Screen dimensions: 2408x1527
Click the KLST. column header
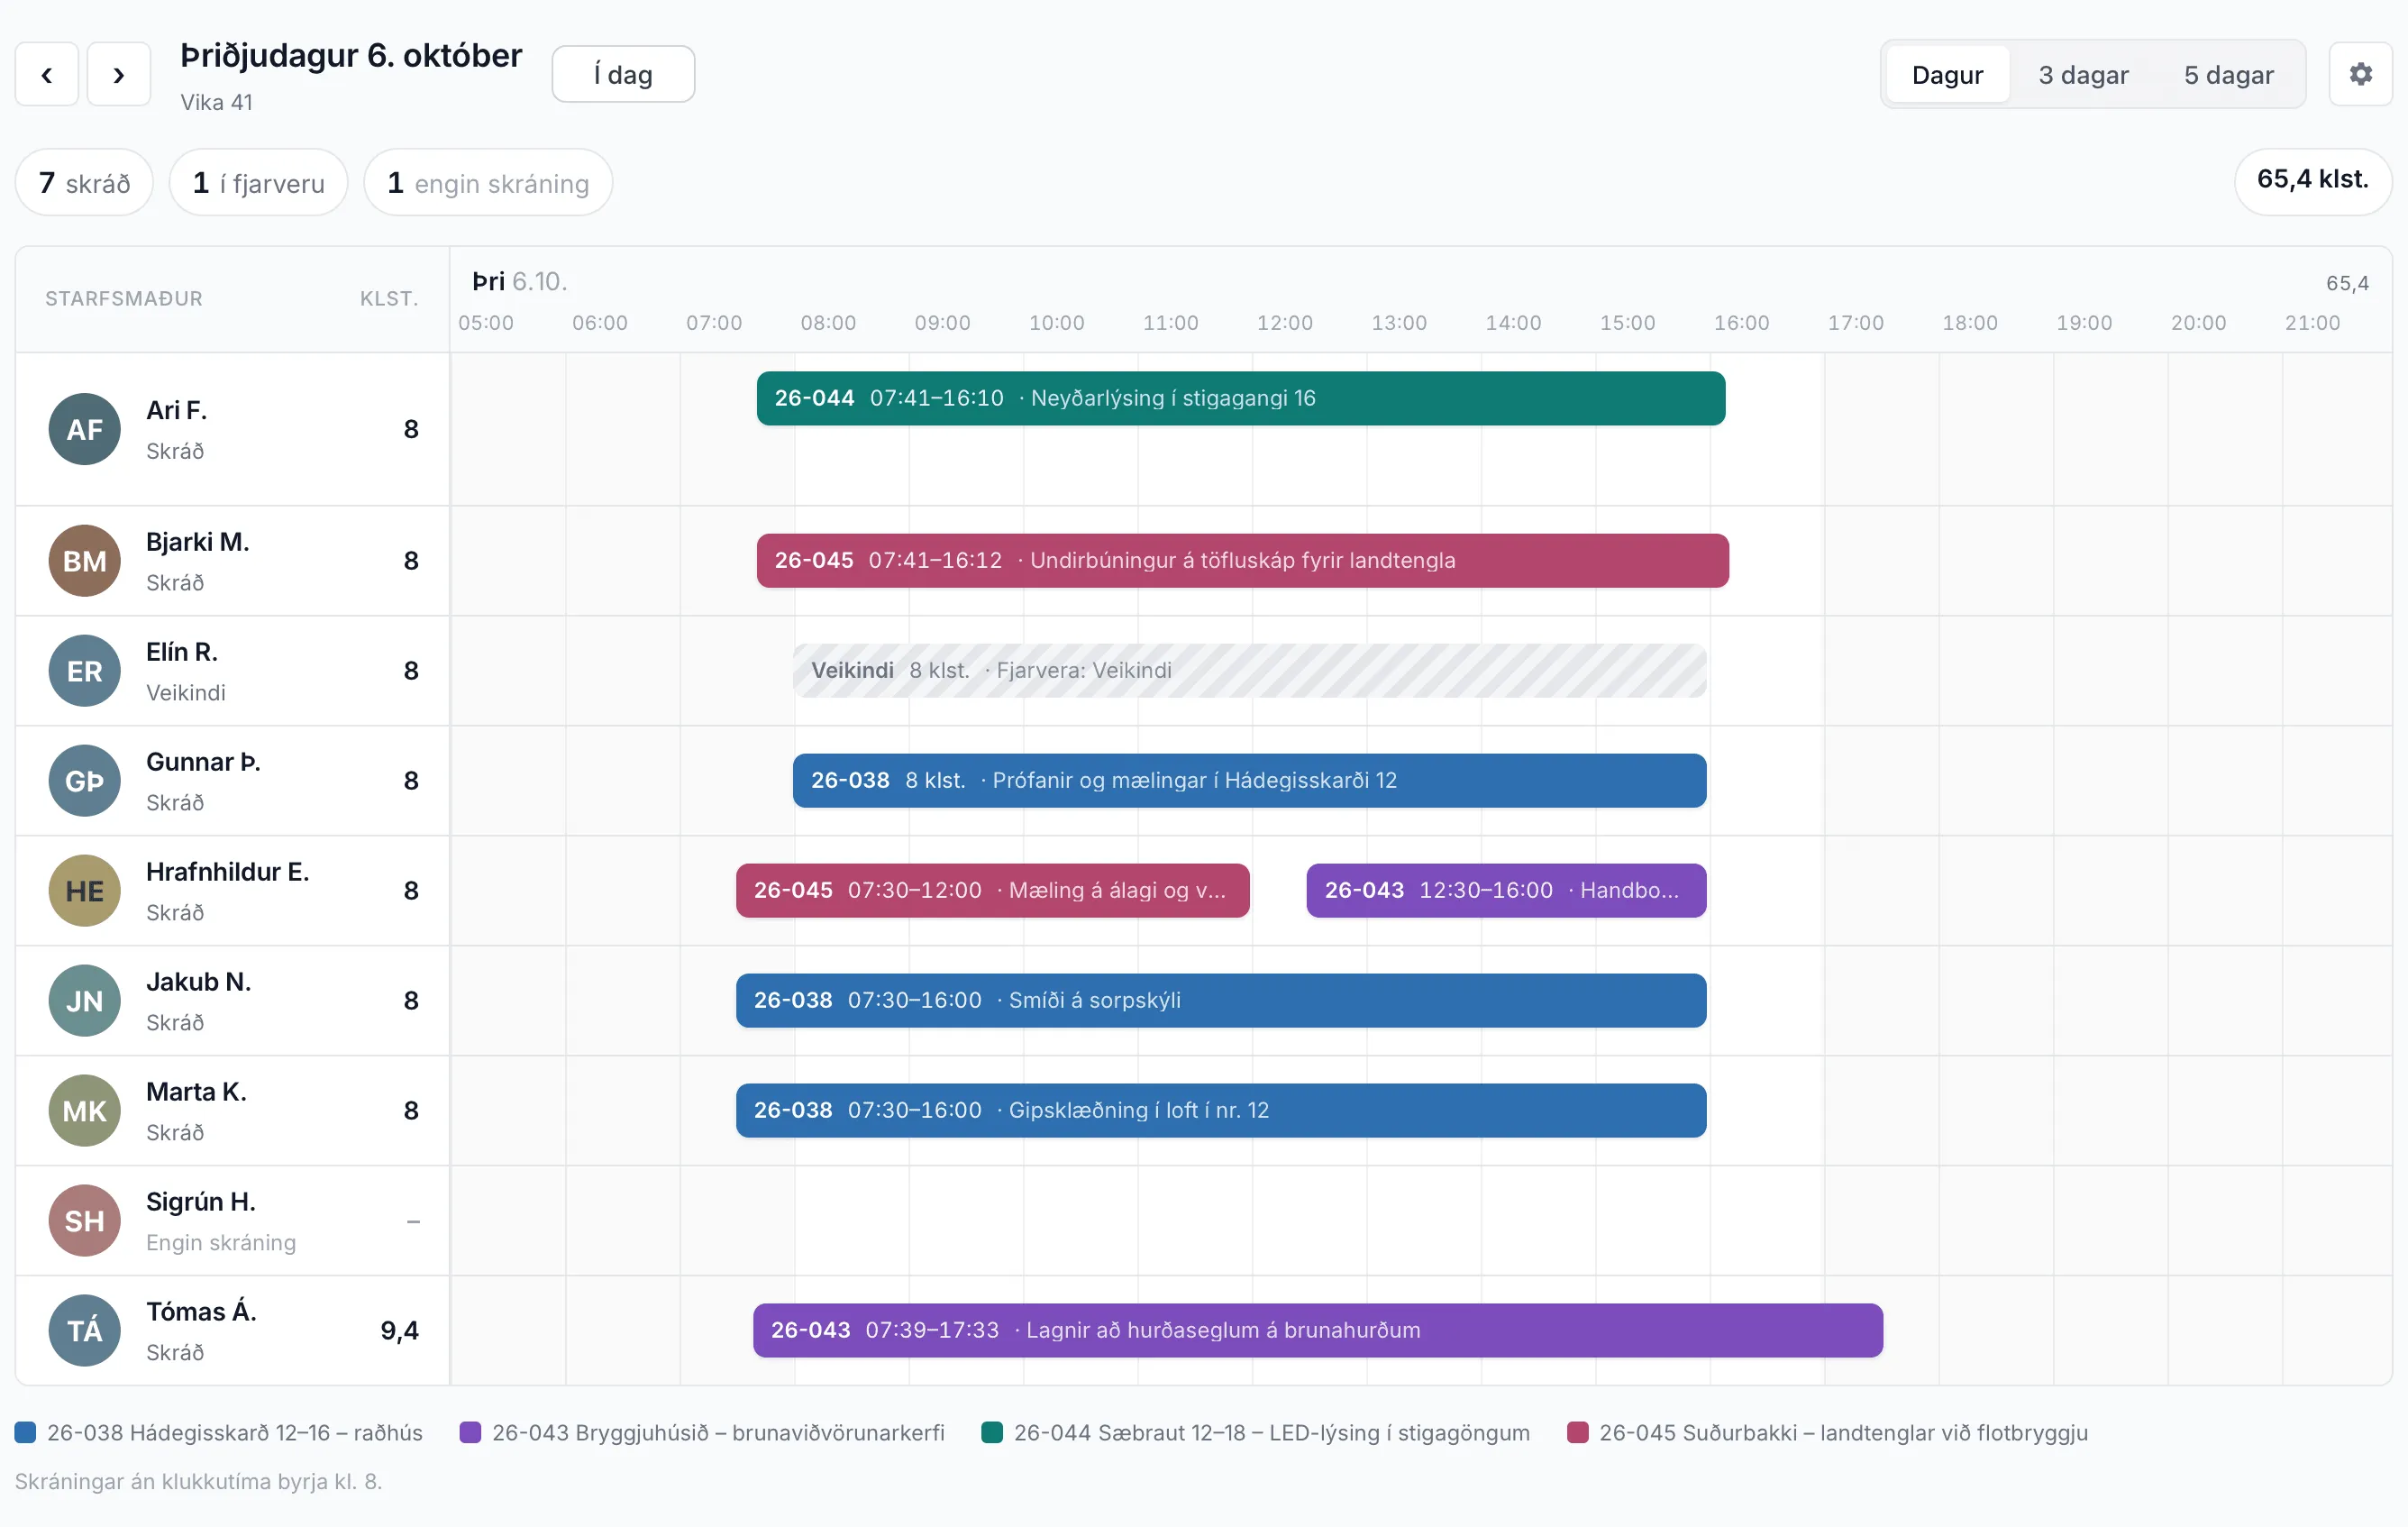point(389,299)
